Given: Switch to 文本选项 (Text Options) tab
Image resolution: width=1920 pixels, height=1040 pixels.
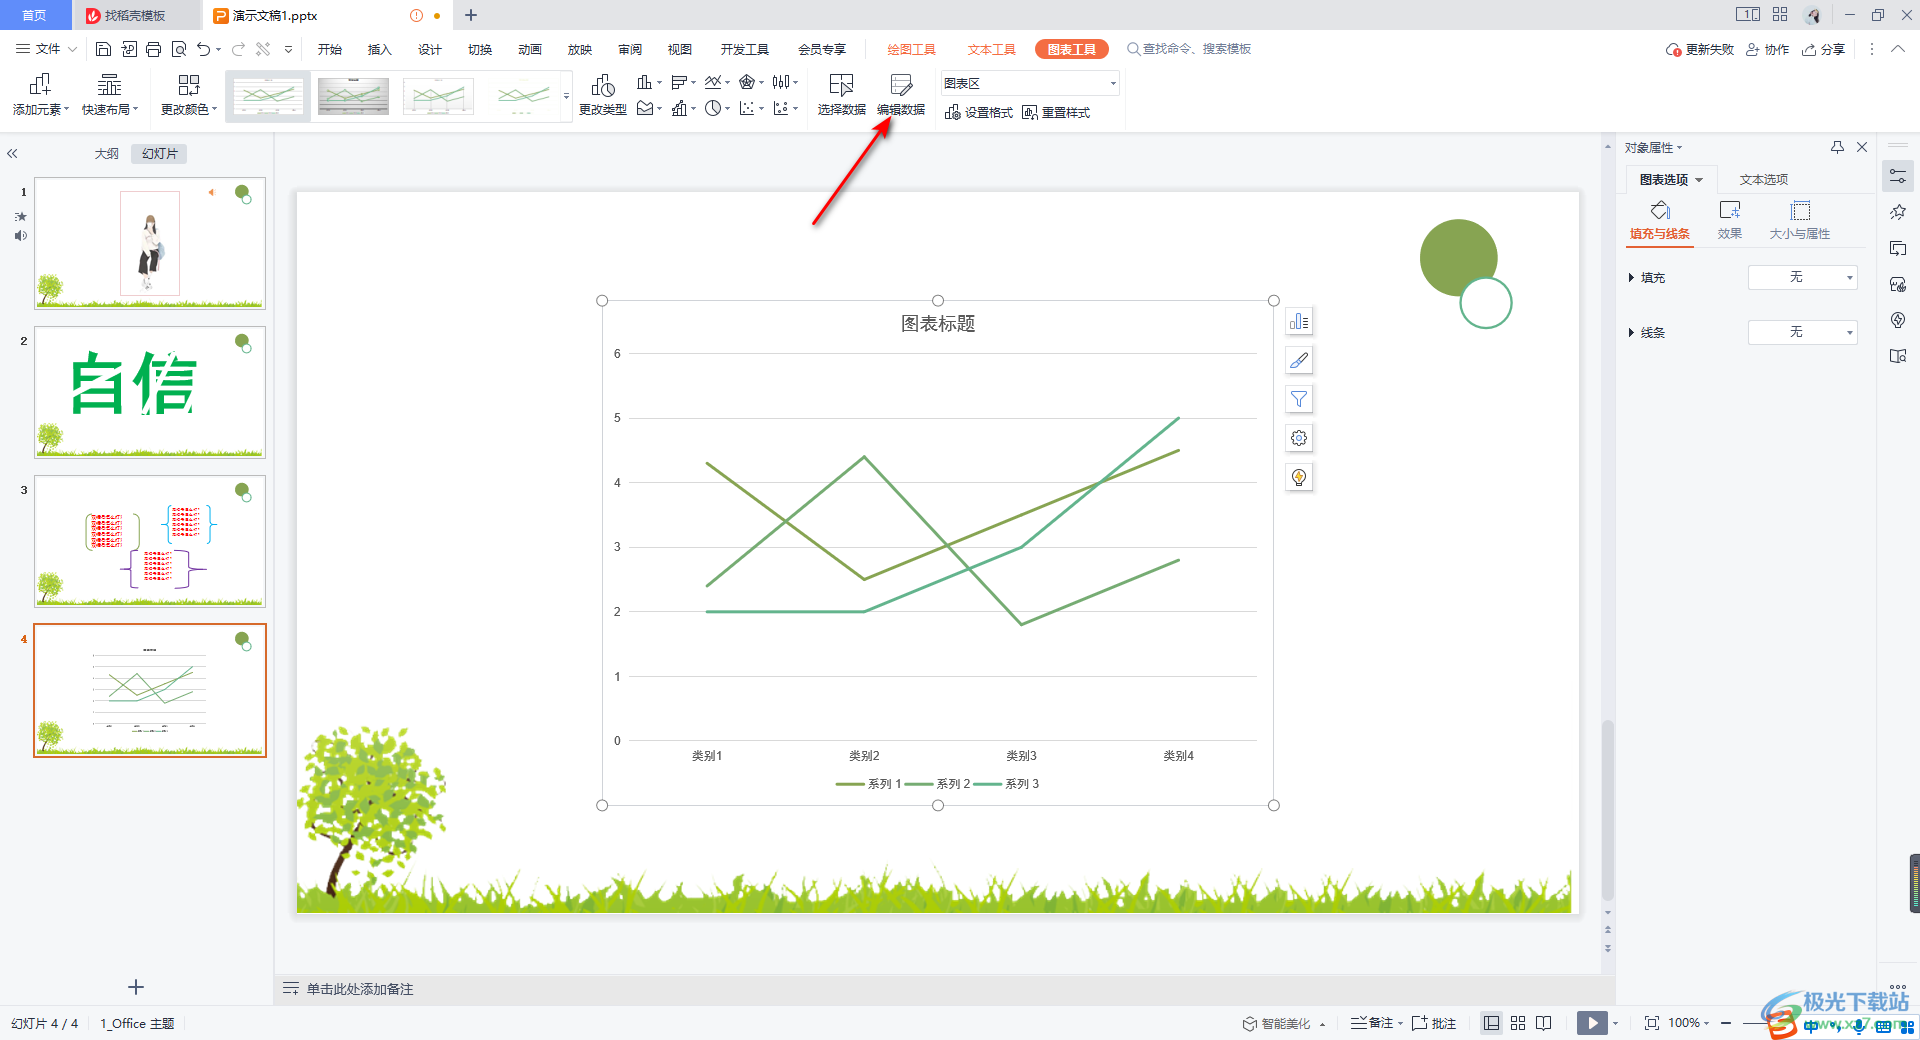Looking at the screenshot, I should (x=1763, y=180).
